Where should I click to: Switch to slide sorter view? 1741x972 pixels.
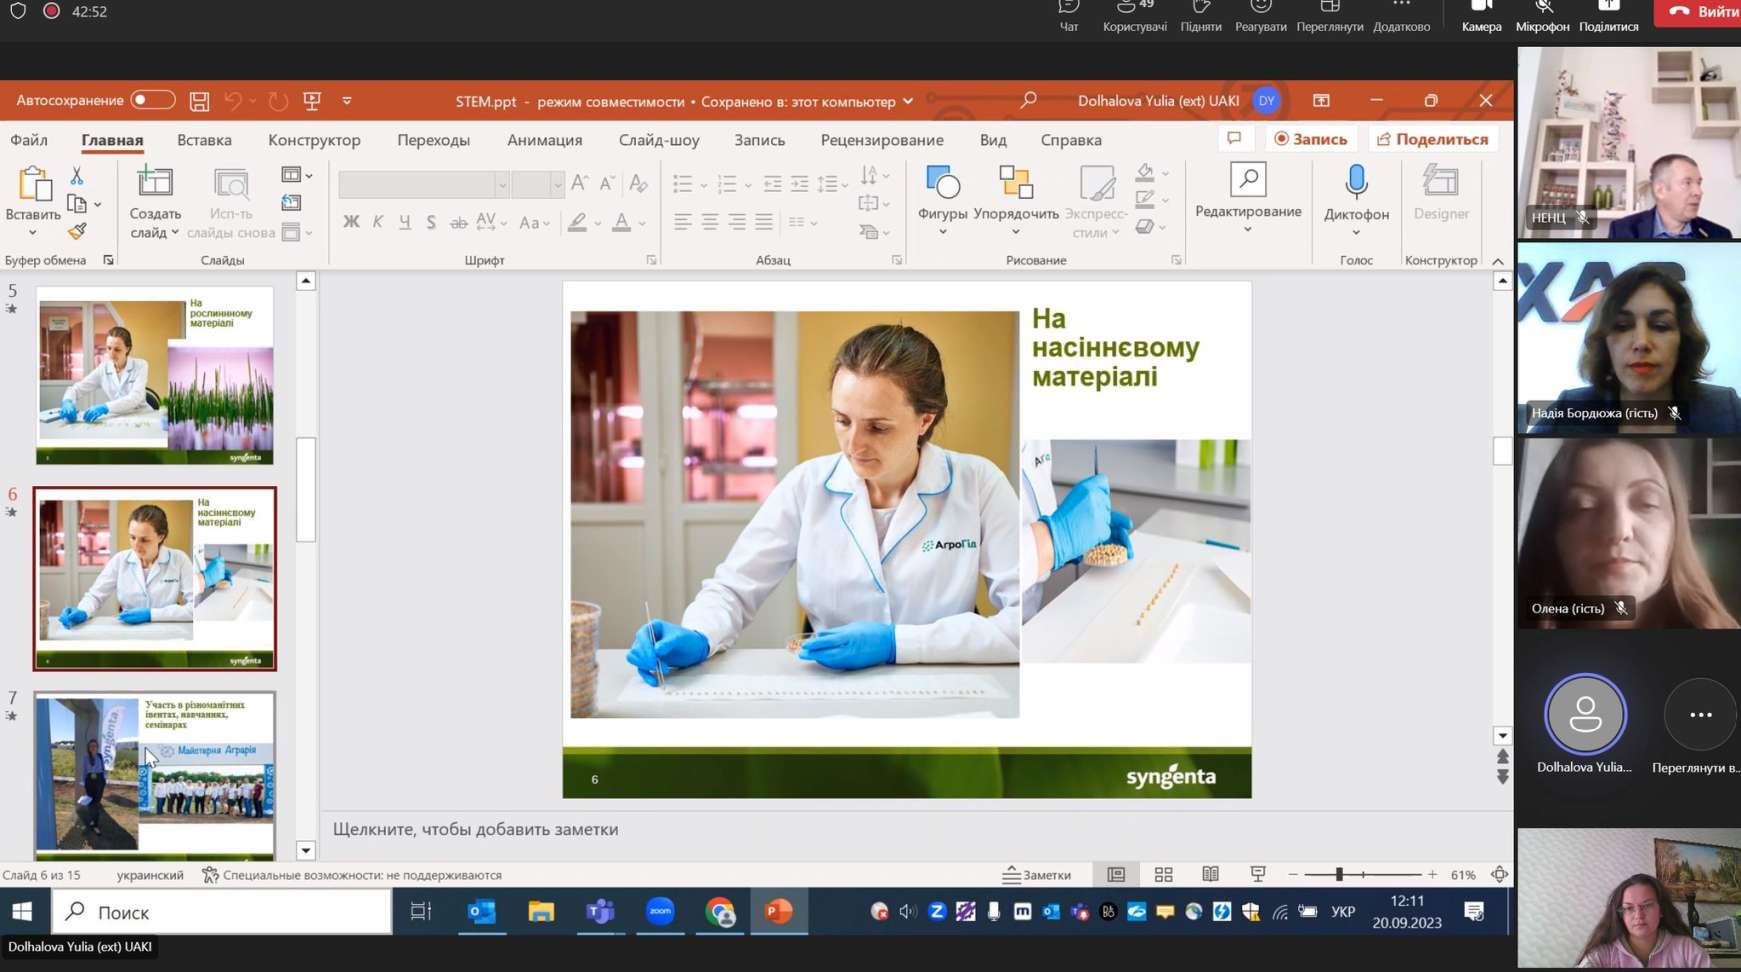coord(1163,874)
